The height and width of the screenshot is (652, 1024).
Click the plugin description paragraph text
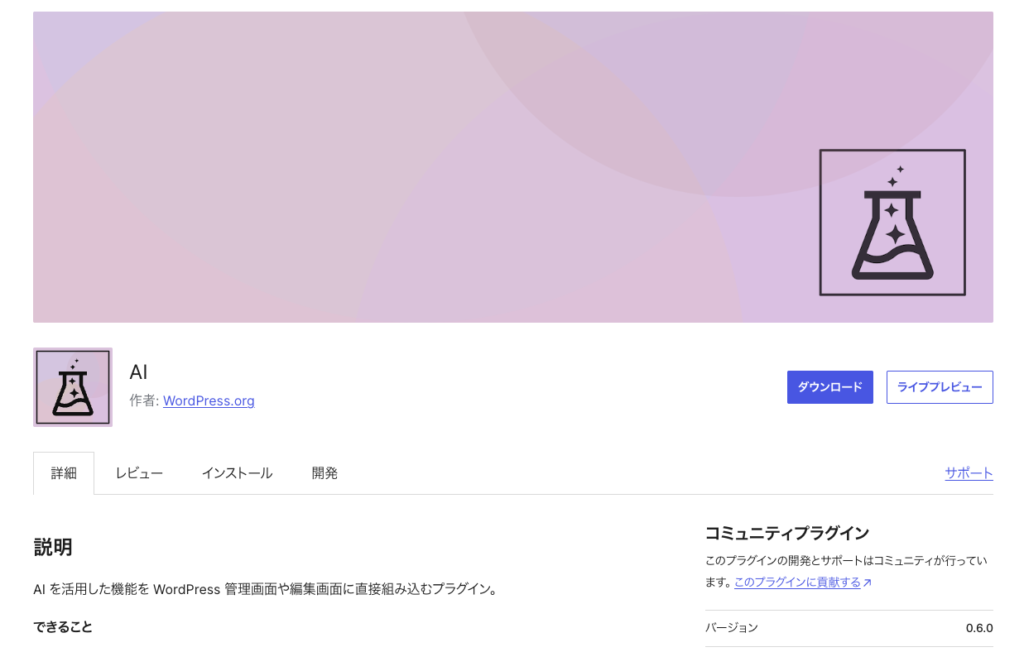pos(271,589)
